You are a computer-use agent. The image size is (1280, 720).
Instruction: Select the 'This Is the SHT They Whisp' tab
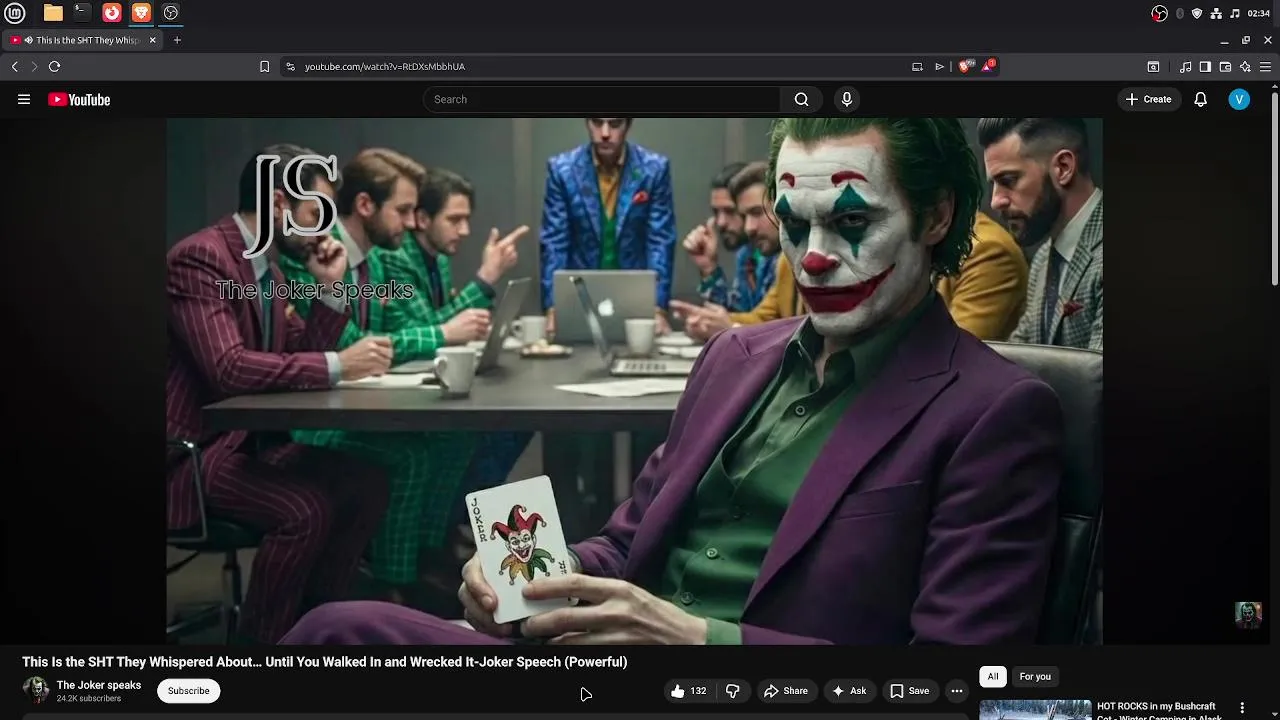coord(83,40)
